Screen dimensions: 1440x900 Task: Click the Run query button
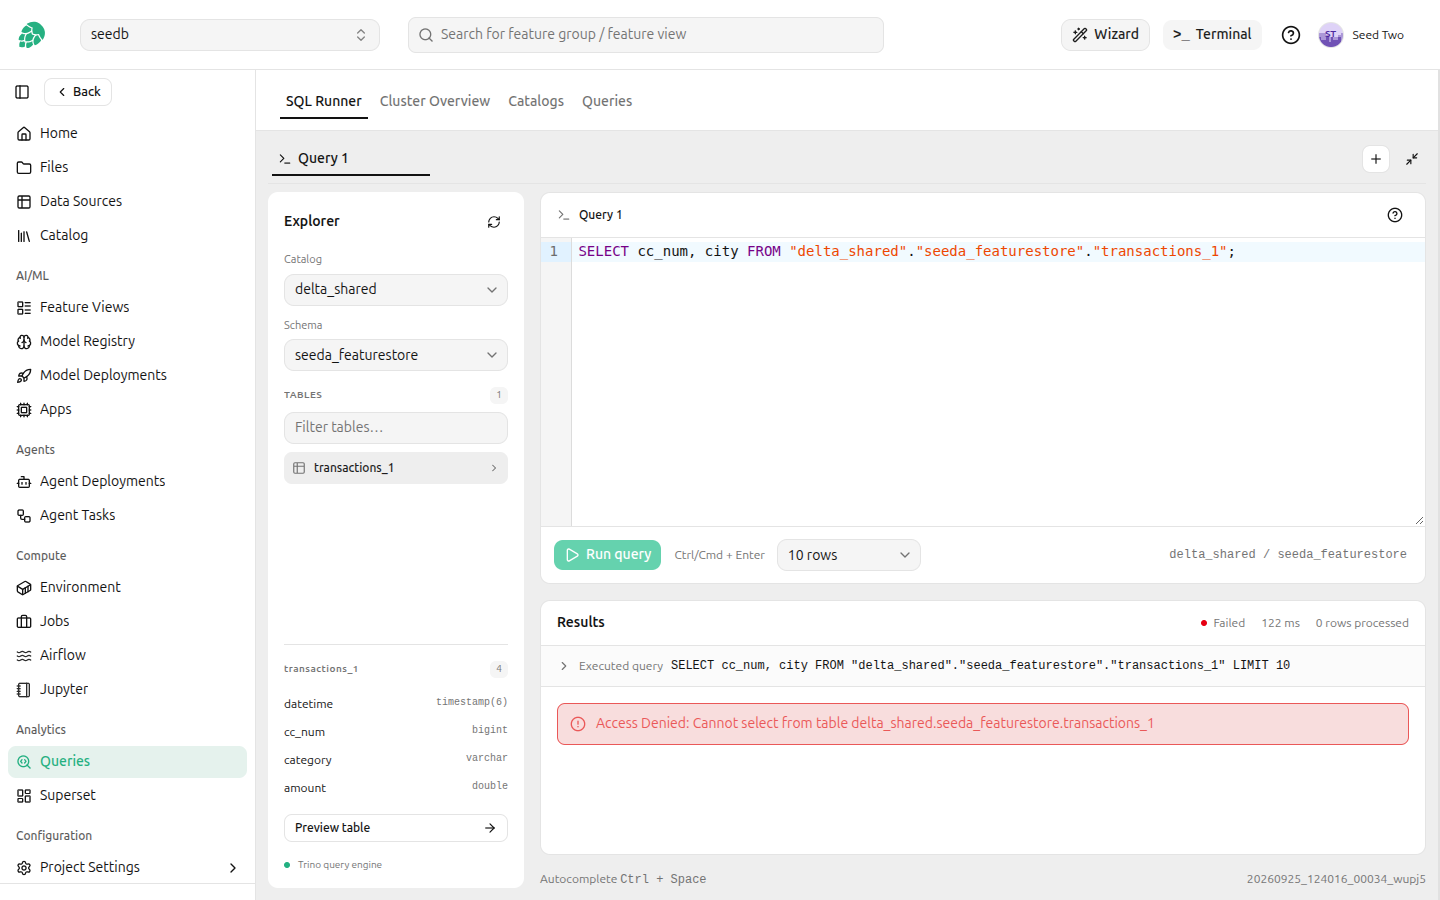[x=608, y=555]
